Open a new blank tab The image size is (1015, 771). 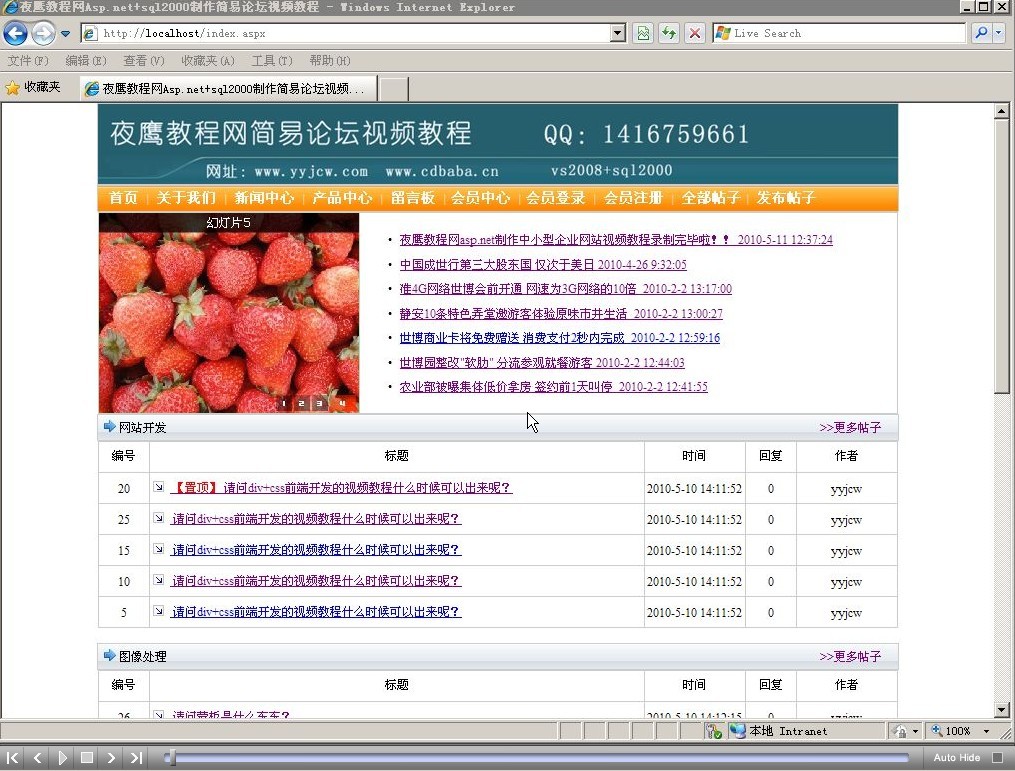click(x=393, y=89)
